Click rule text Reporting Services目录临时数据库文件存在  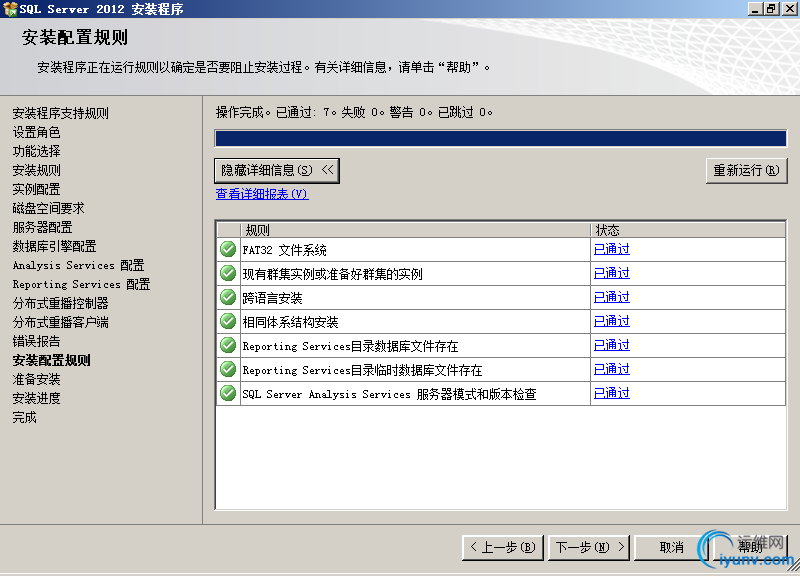[362, 370]
